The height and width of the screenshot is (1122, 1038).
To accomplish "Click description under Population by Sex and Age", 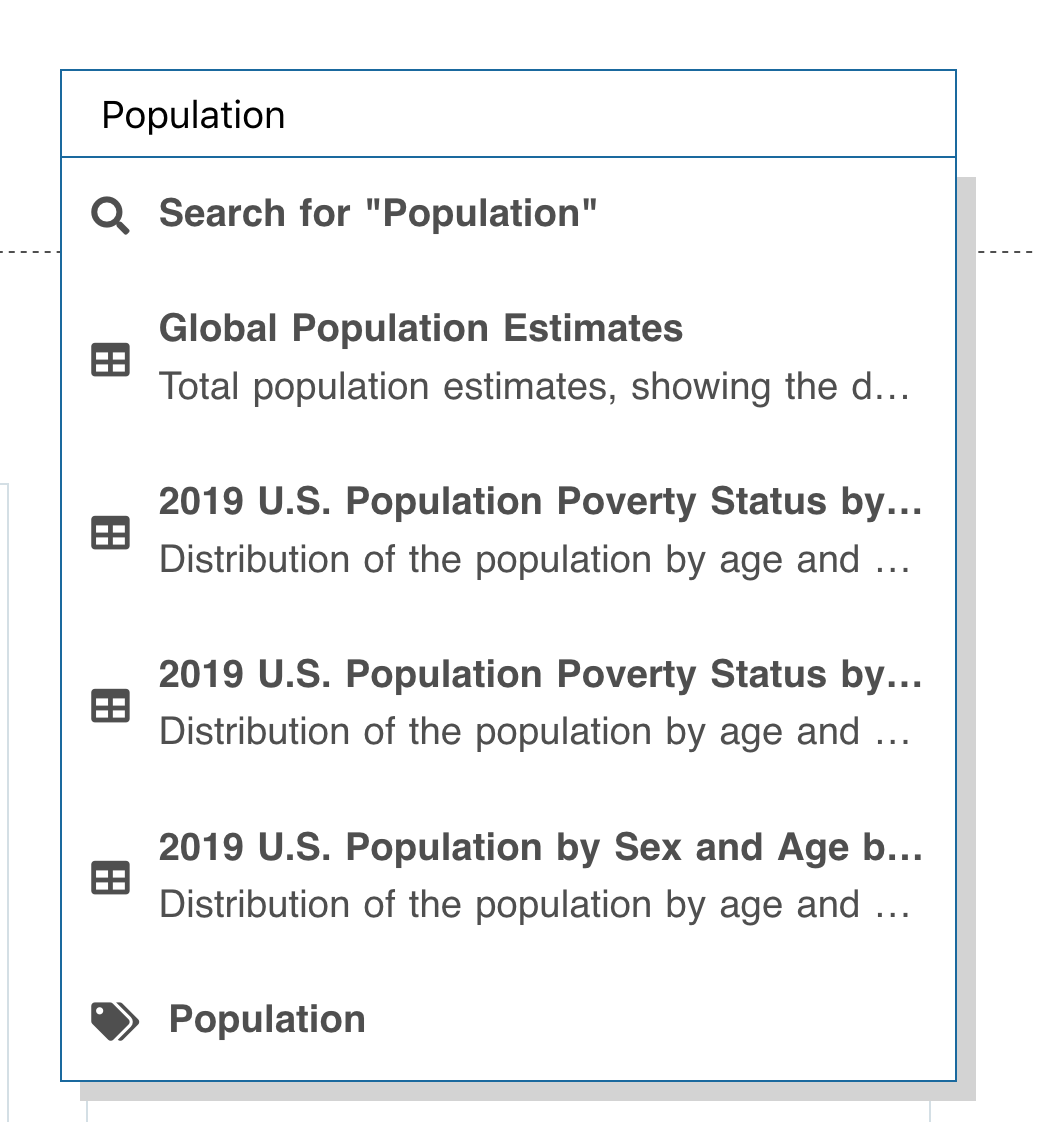I will pos(534,906).
